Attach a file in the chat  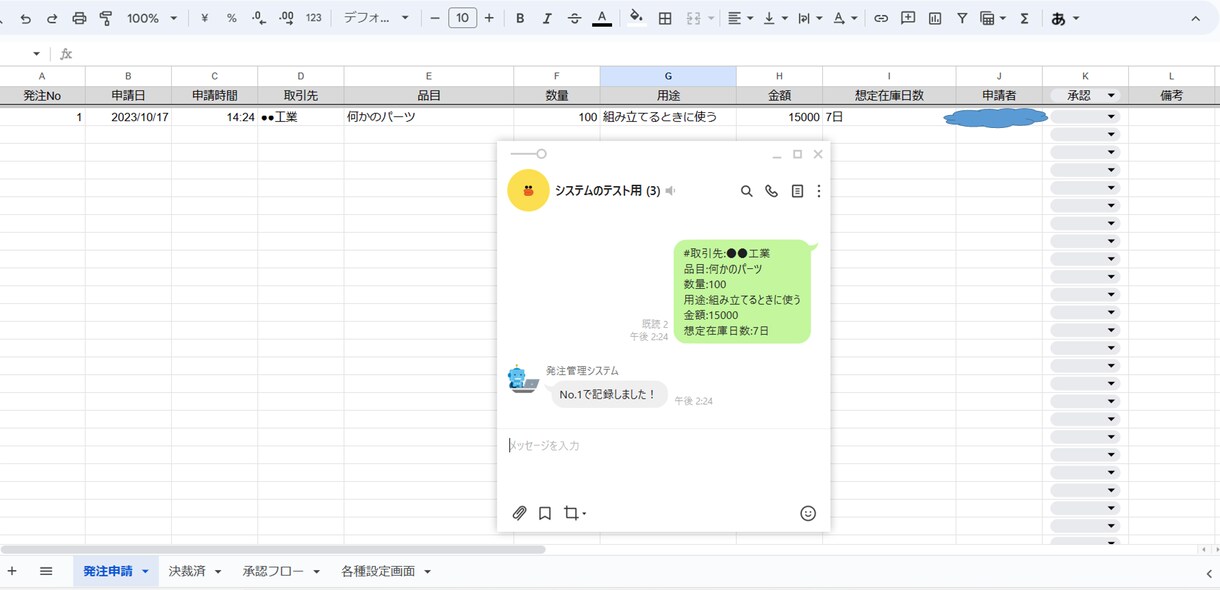click(519, 513)
